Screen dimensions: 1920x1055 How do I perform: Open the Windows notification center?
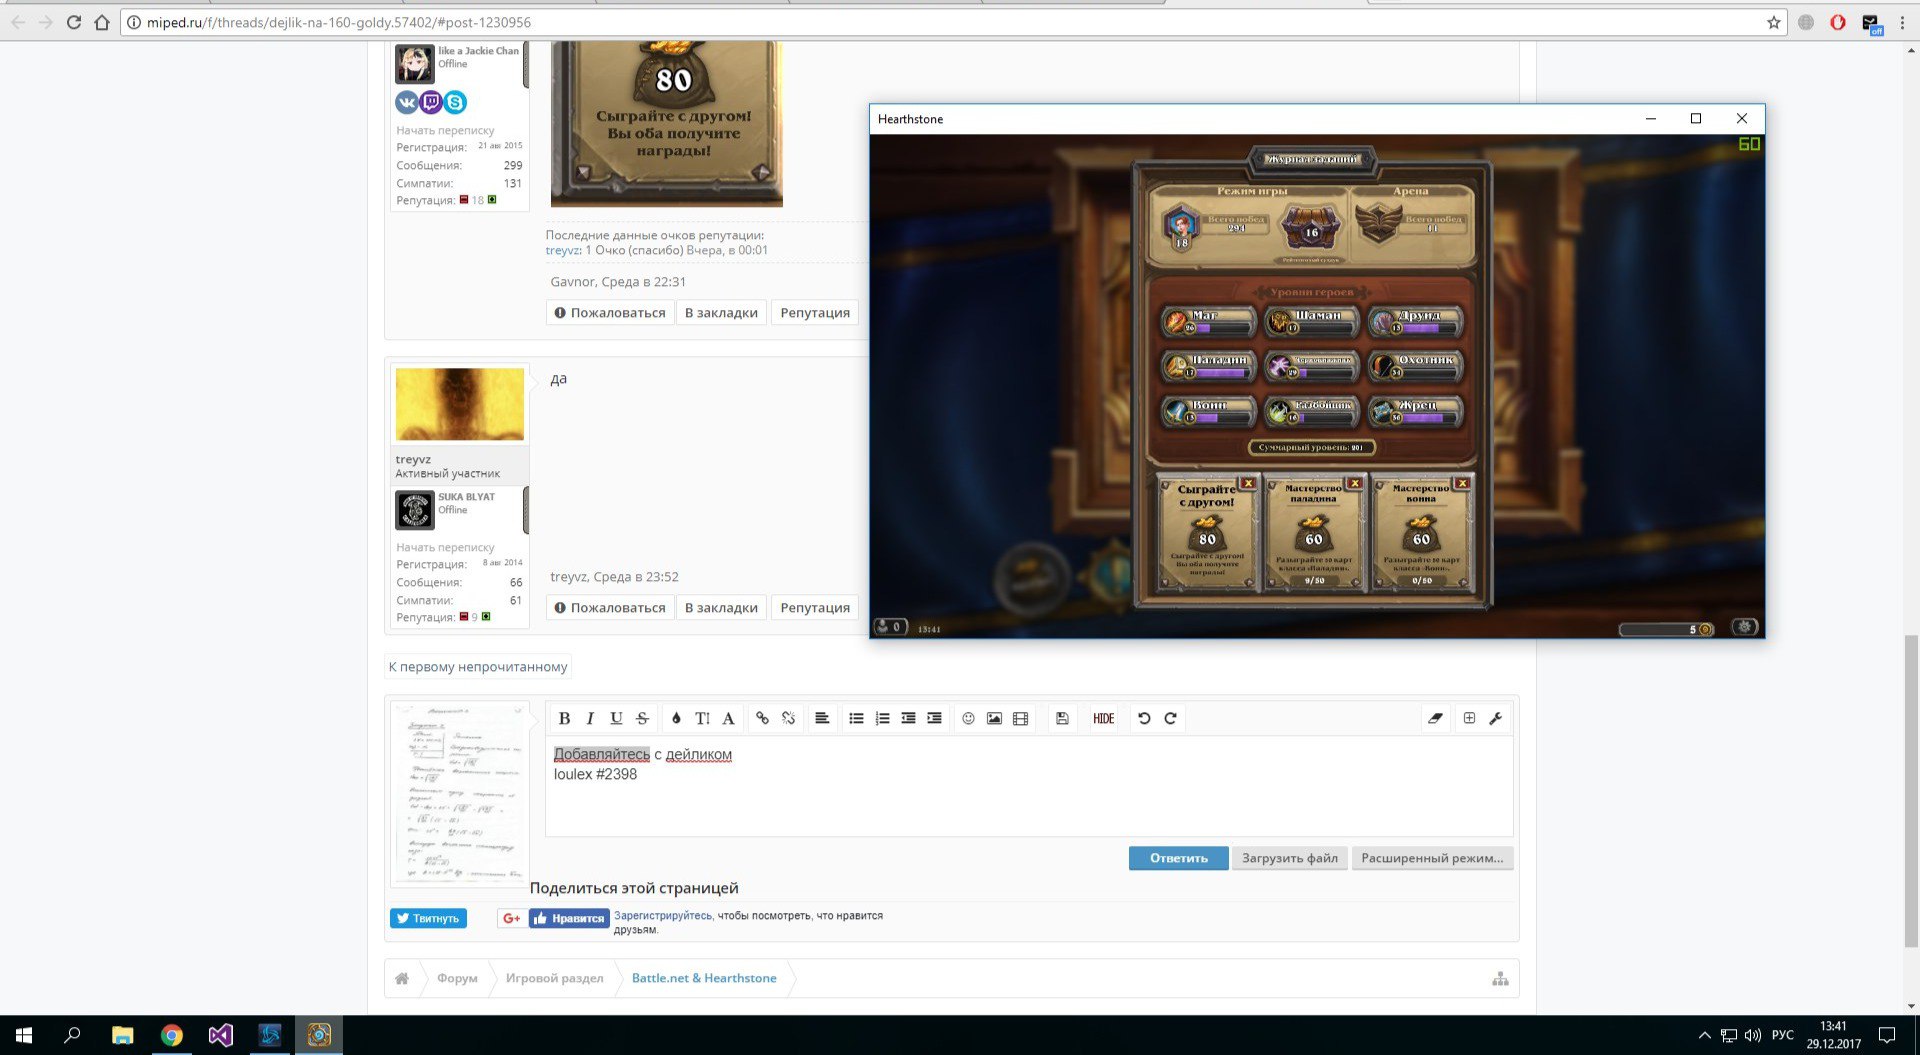tap(1886, 1035)
